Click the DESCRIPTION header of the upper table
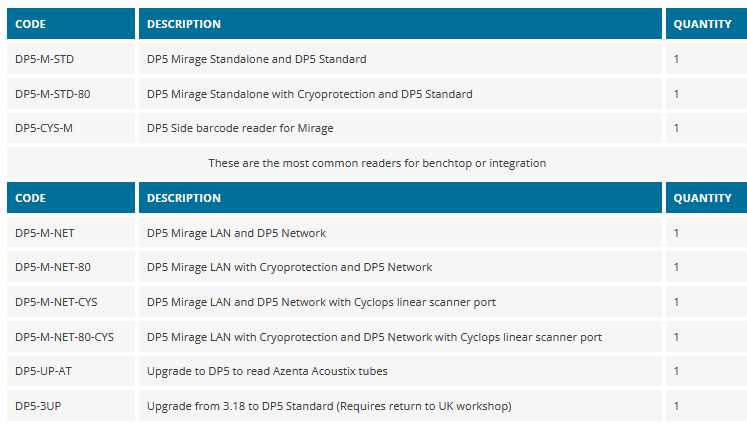Image resolution: width=747 pixels, height=437 pixels. [184, 24]
